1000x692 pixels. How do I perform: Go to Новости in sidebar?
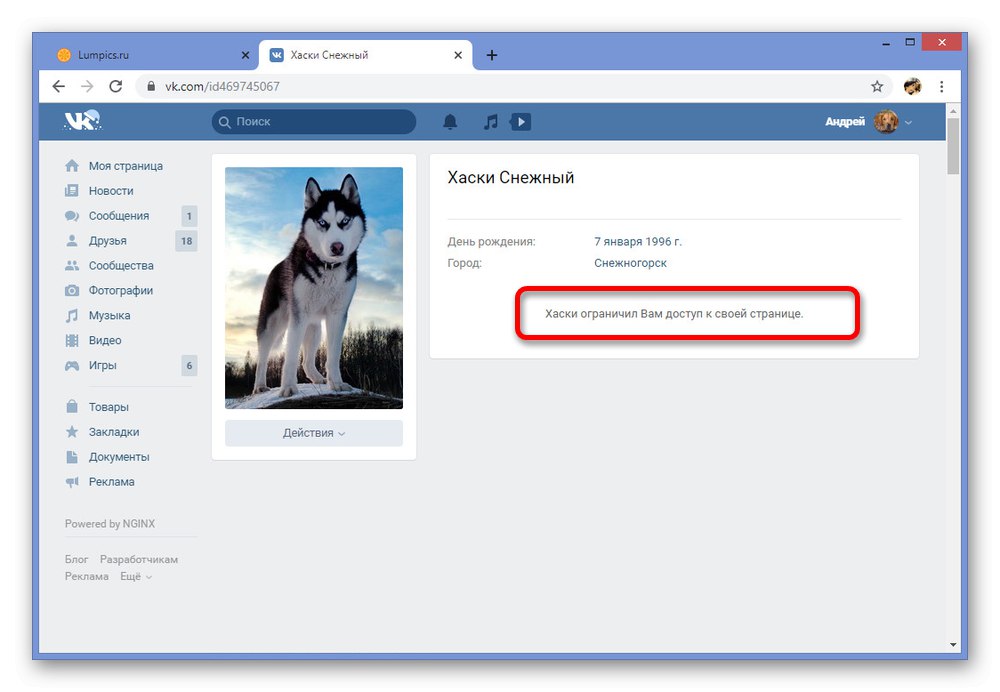tap(111, 191)
